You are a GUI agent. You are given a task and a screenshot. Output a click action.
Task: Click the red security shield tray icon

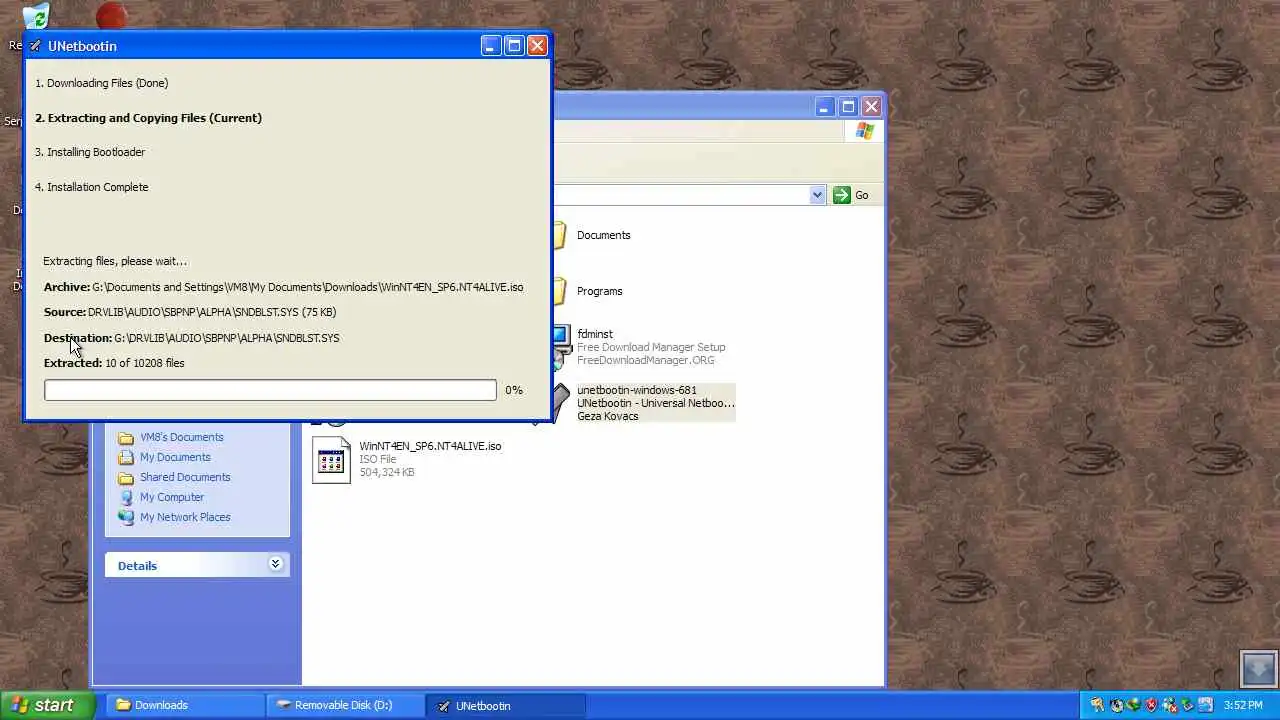(1151, 705)
